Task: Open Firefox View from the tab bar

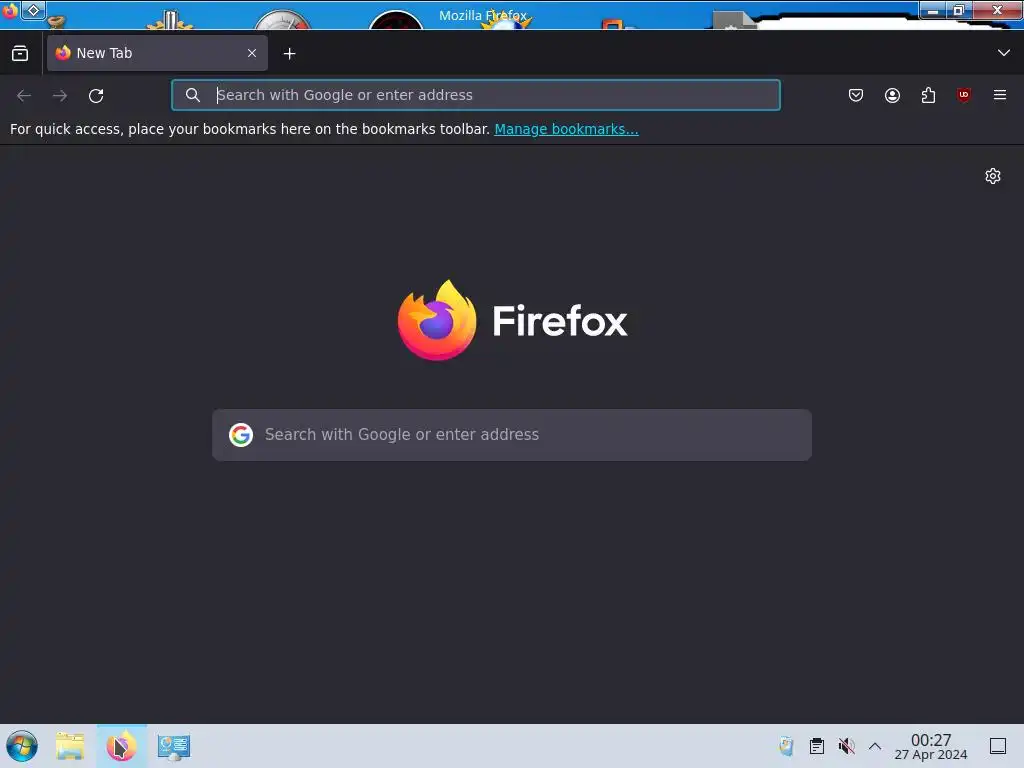Action: pyautogui.click(x=20, y=54)
